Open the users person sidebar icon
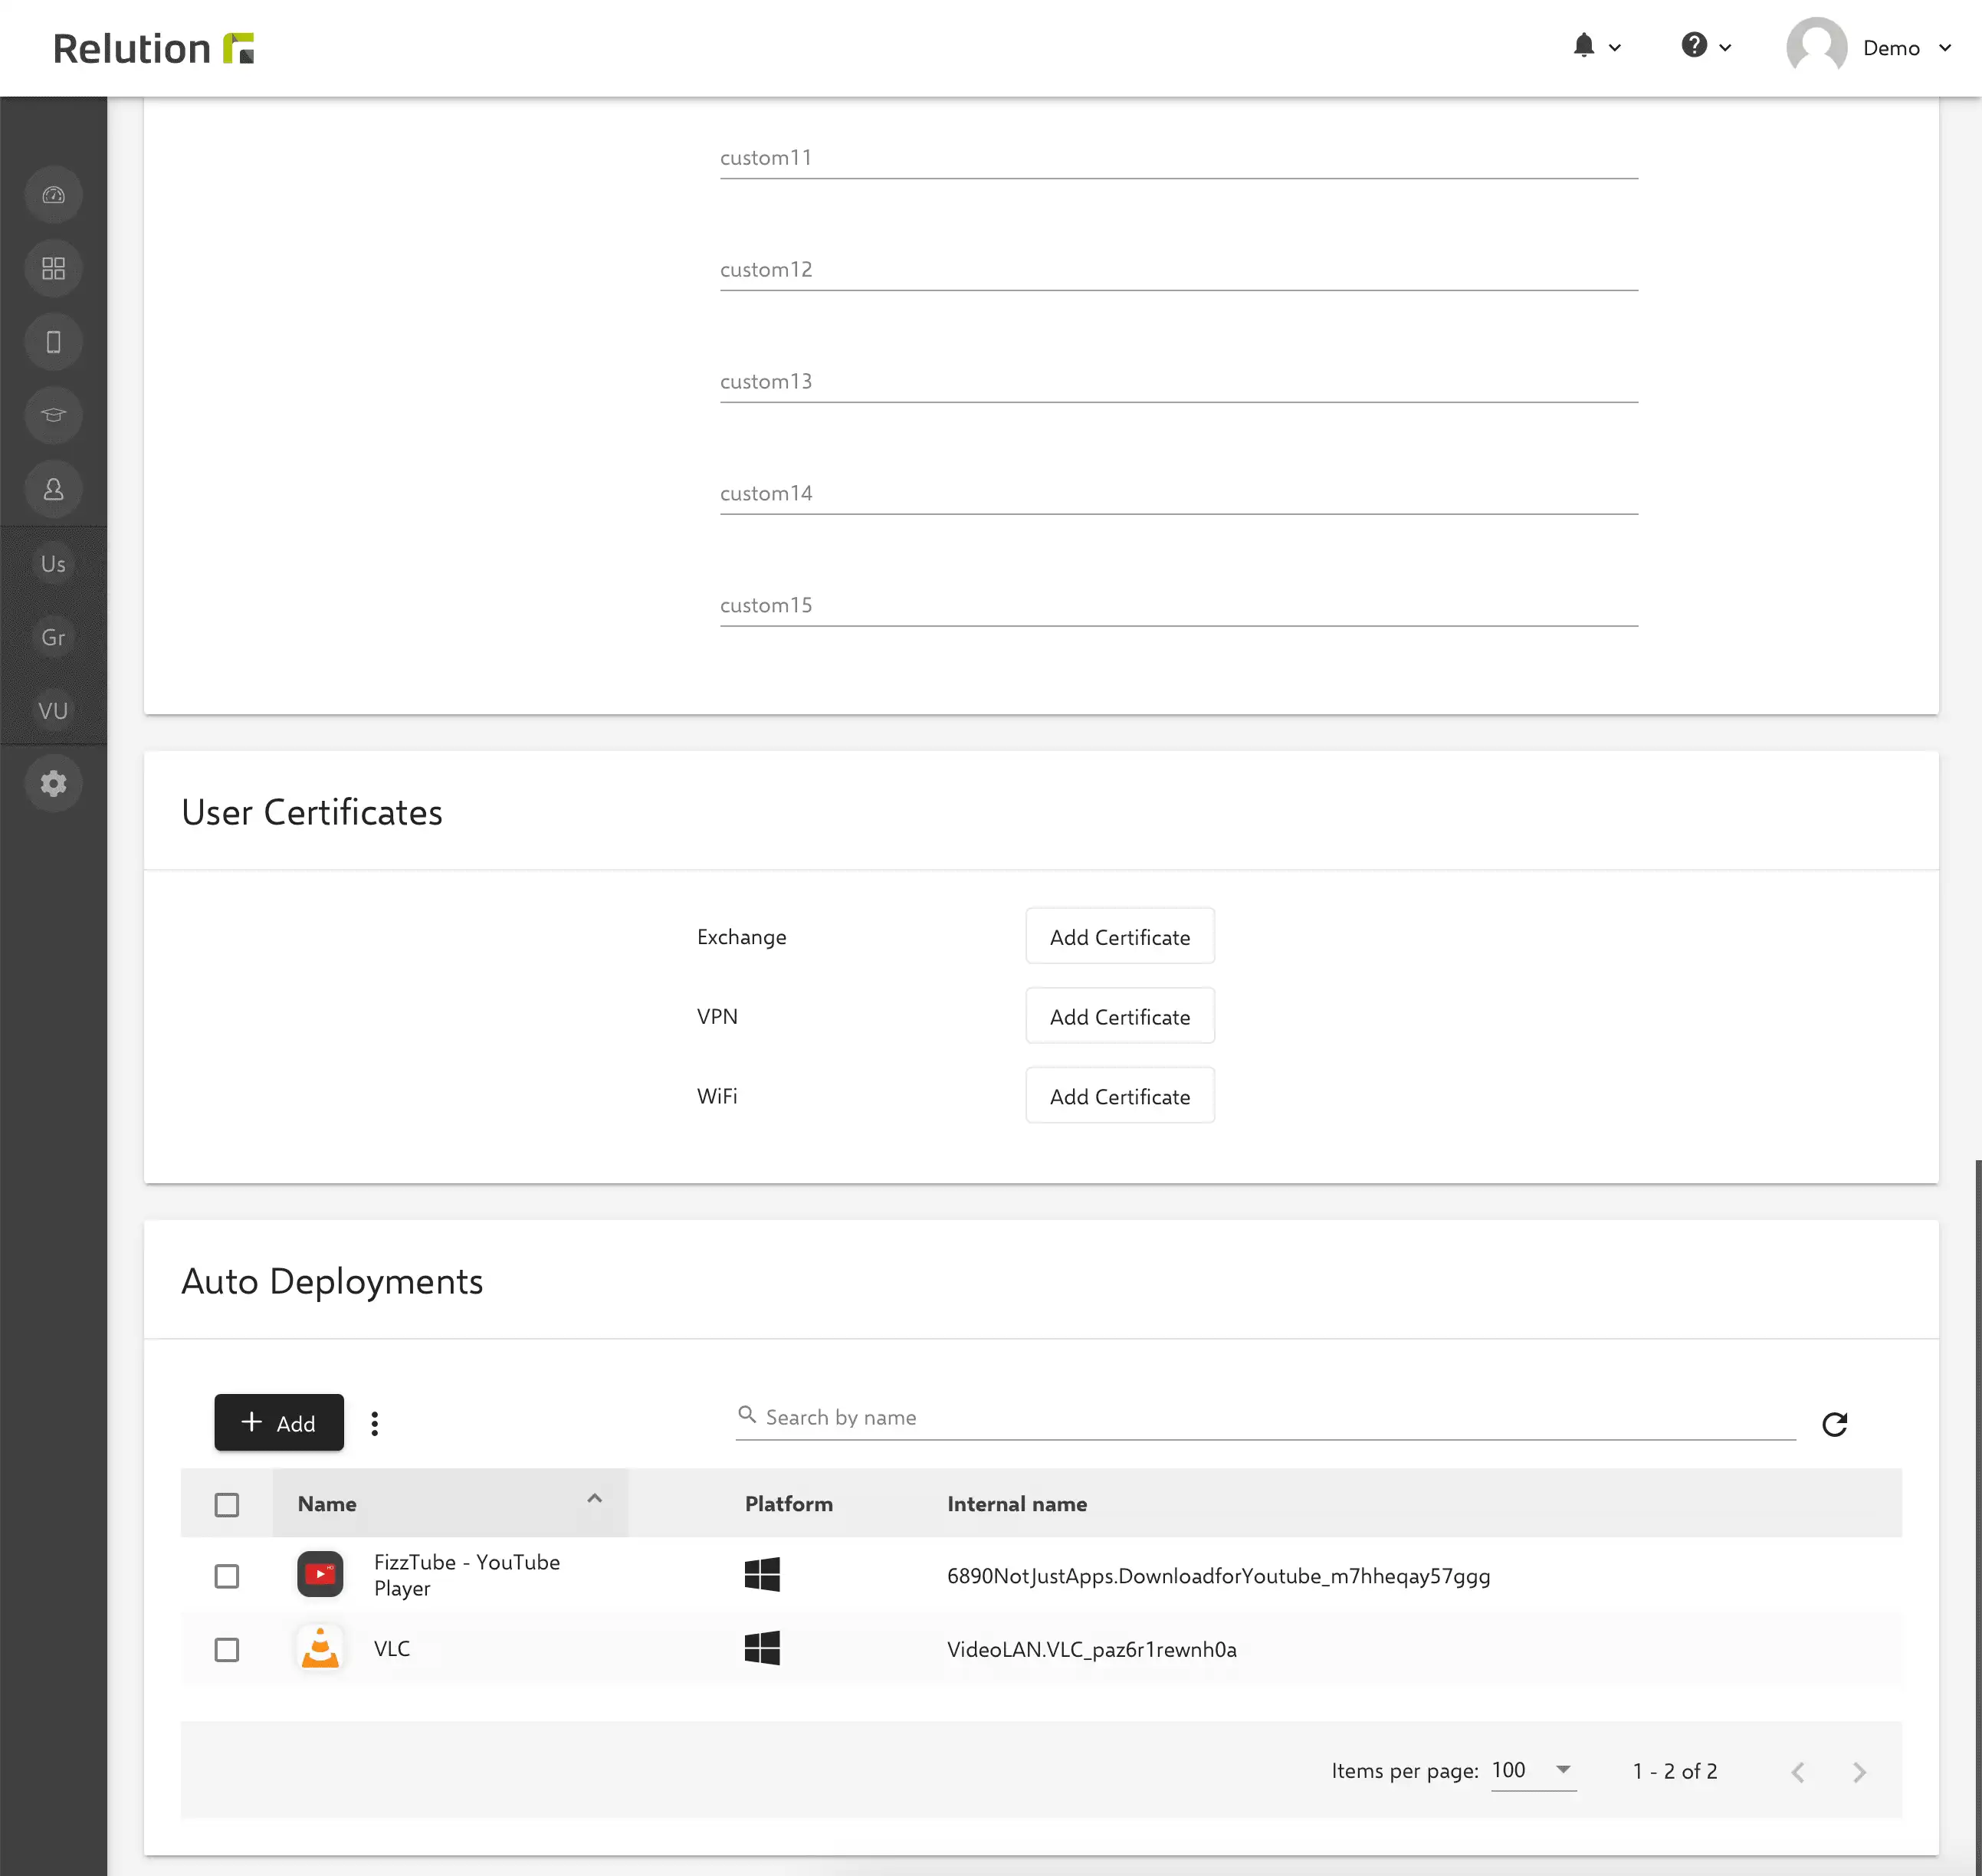Screen dimensions: 1982x1876 pos(53,489)
